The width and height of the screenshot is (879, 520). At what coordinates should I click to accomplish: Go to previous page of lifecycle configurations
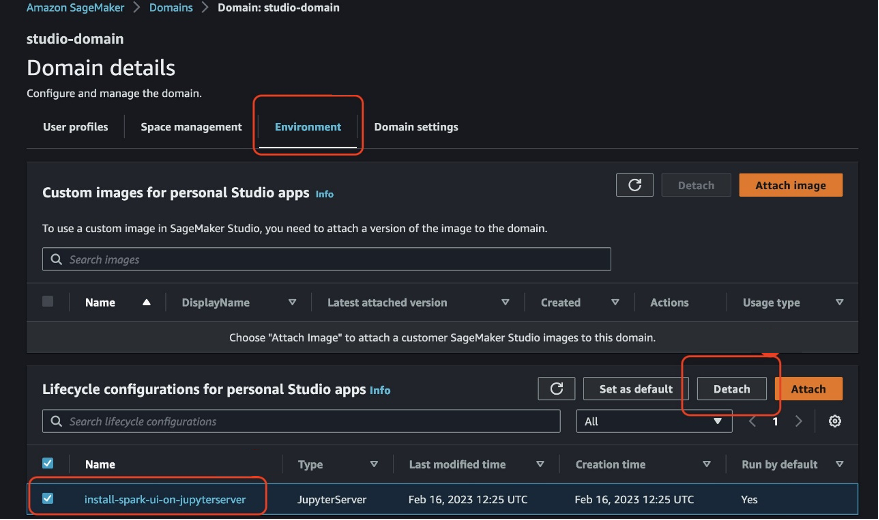pyautogui.click(x=754, y=422)
